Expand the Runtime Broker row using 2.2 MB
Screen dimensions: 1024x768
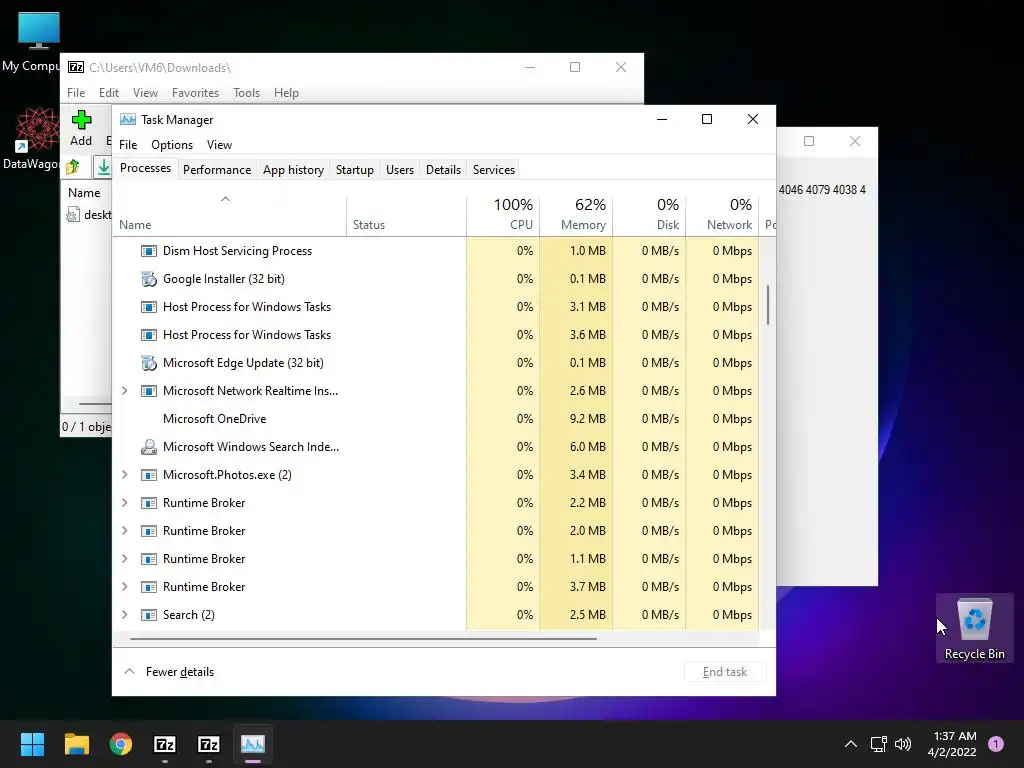point(125,503)
